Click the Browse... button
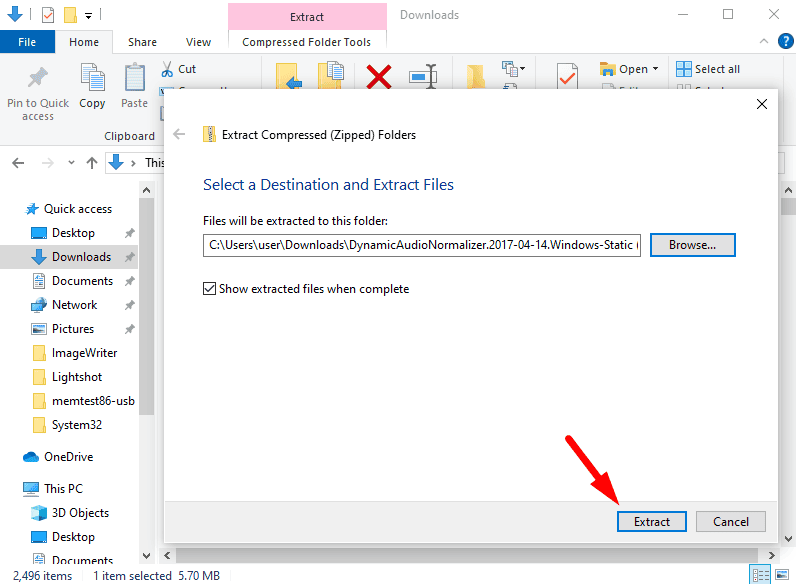The width and height of the screenshot is (796, 584). 692,245
